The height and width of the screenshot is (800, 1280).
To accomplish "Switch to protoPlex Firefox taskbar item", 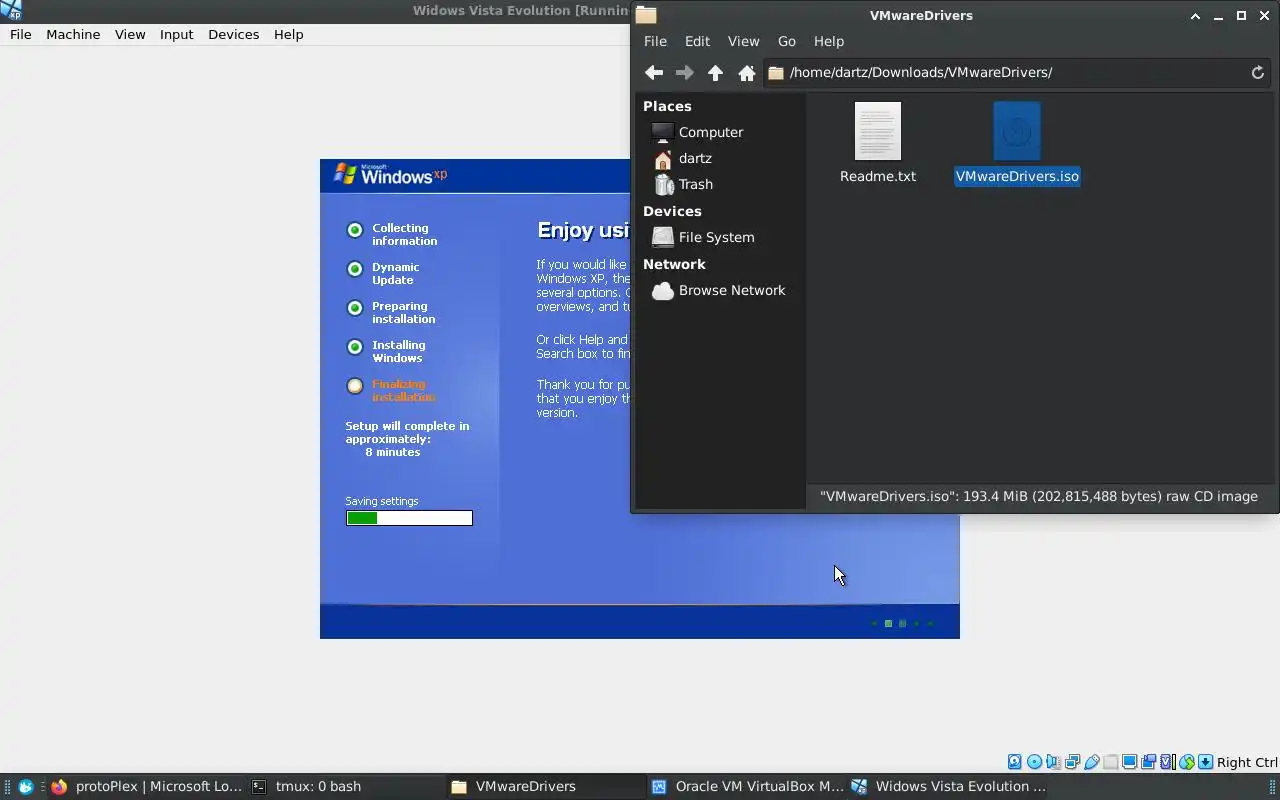I will click(145, 786).
